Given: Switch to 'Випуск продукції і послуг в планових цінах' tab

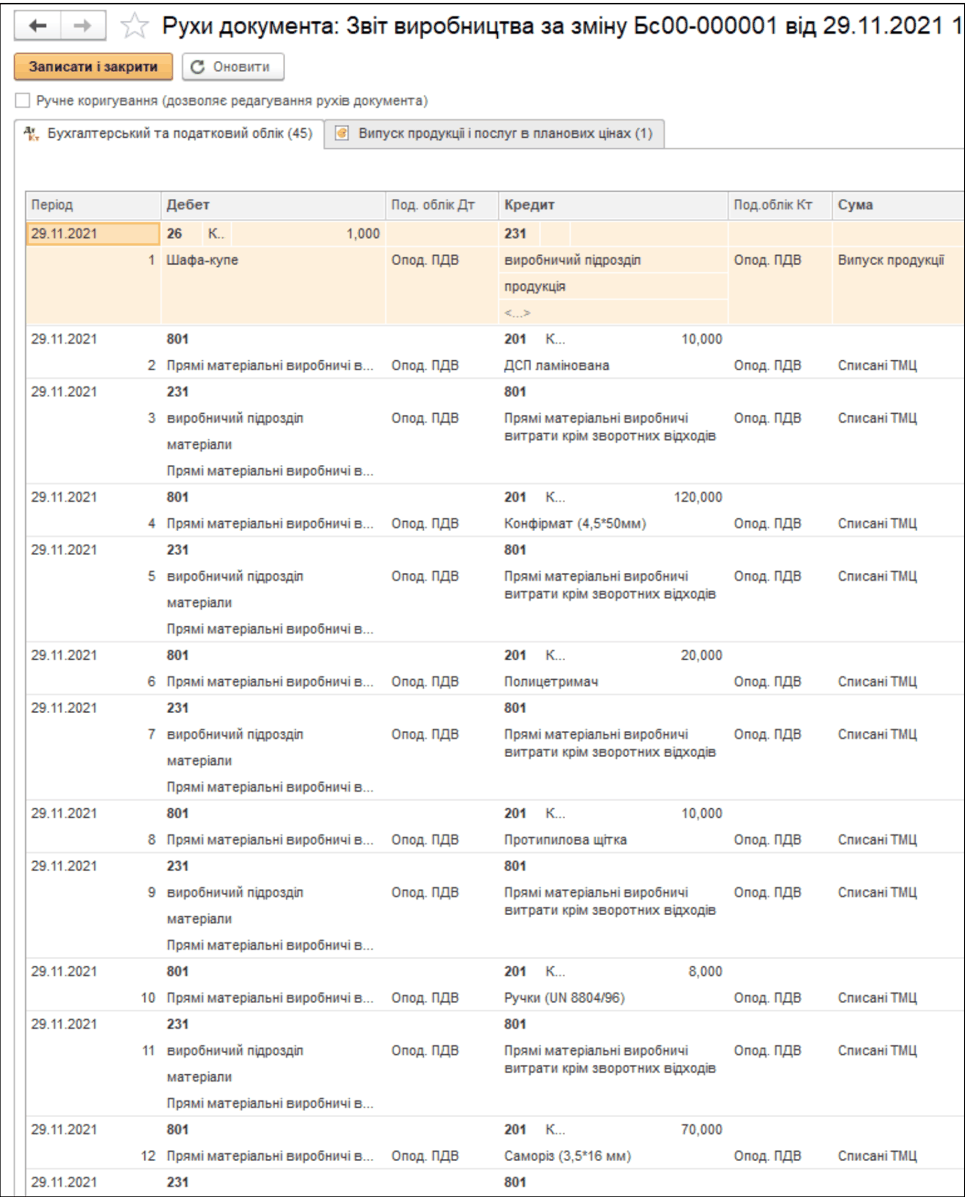Looking at the screenshot, I should click(x=494, y=134).
